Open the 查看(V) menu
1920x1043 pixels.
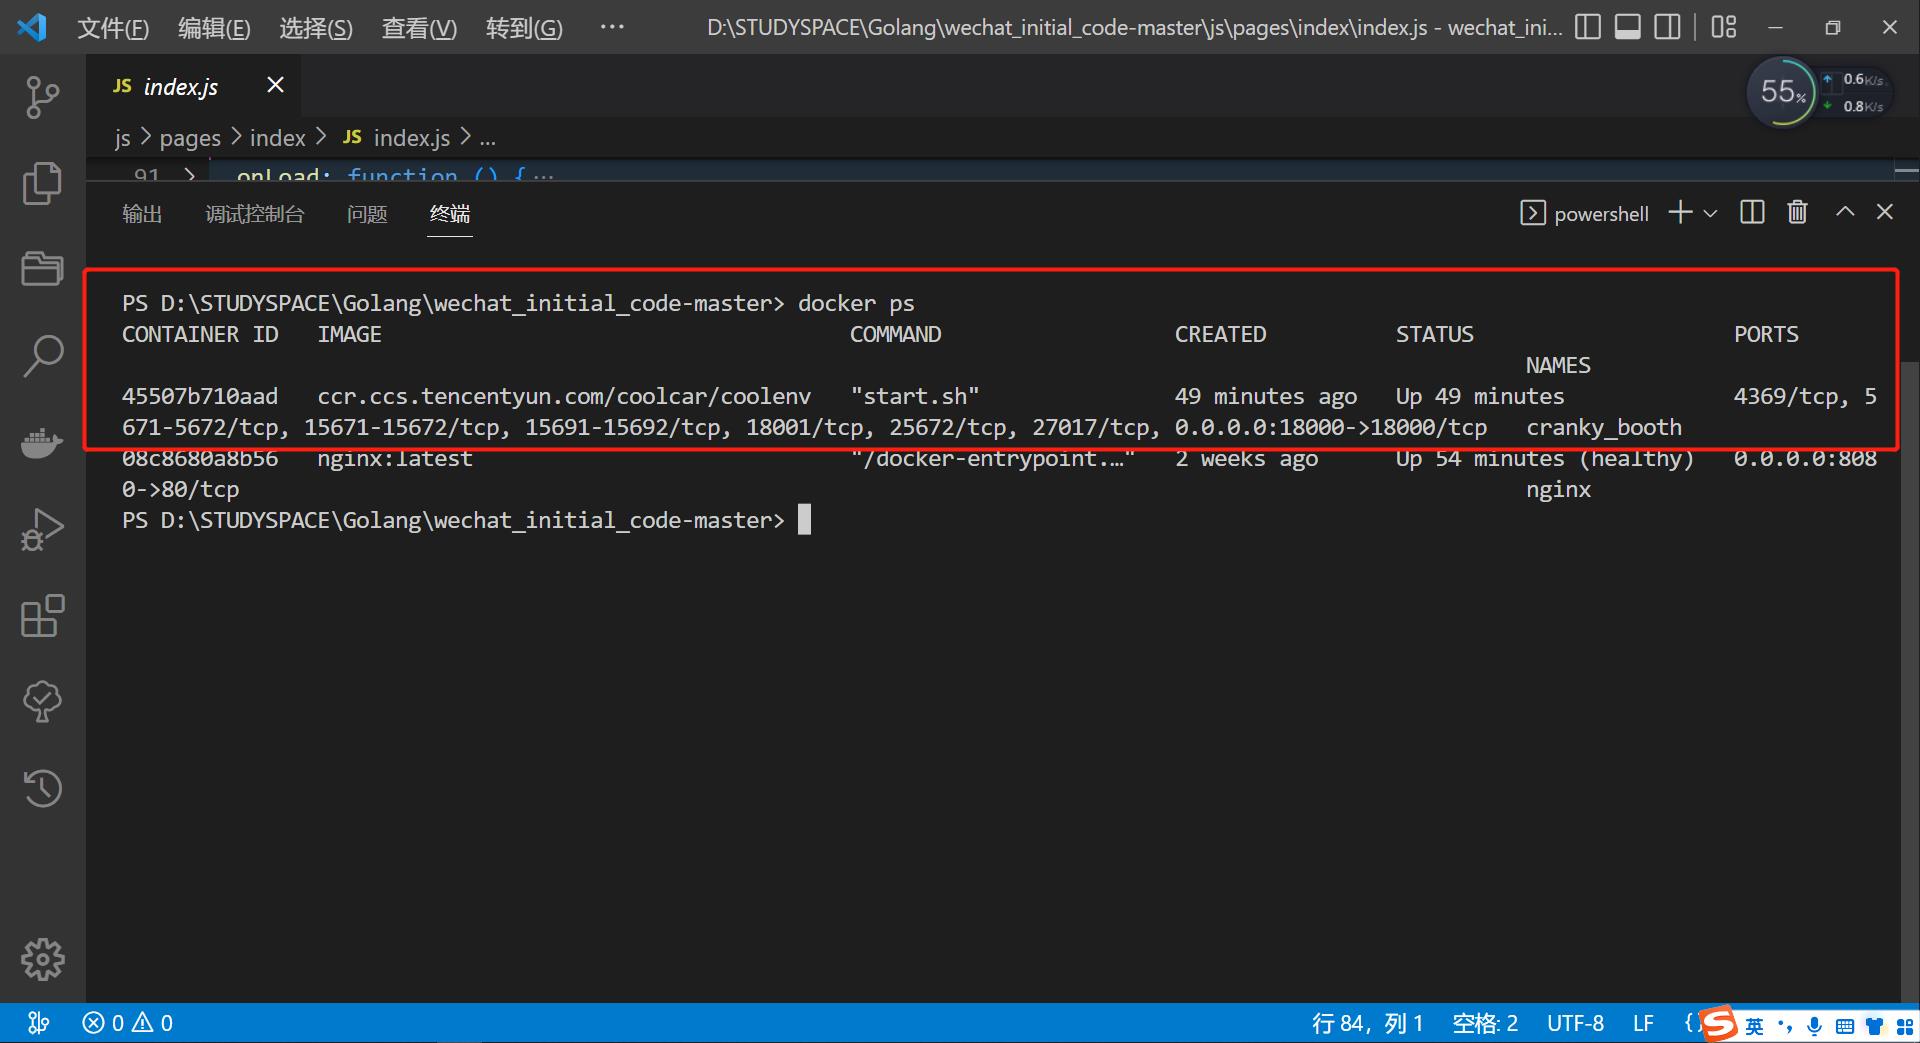[419, 28]
